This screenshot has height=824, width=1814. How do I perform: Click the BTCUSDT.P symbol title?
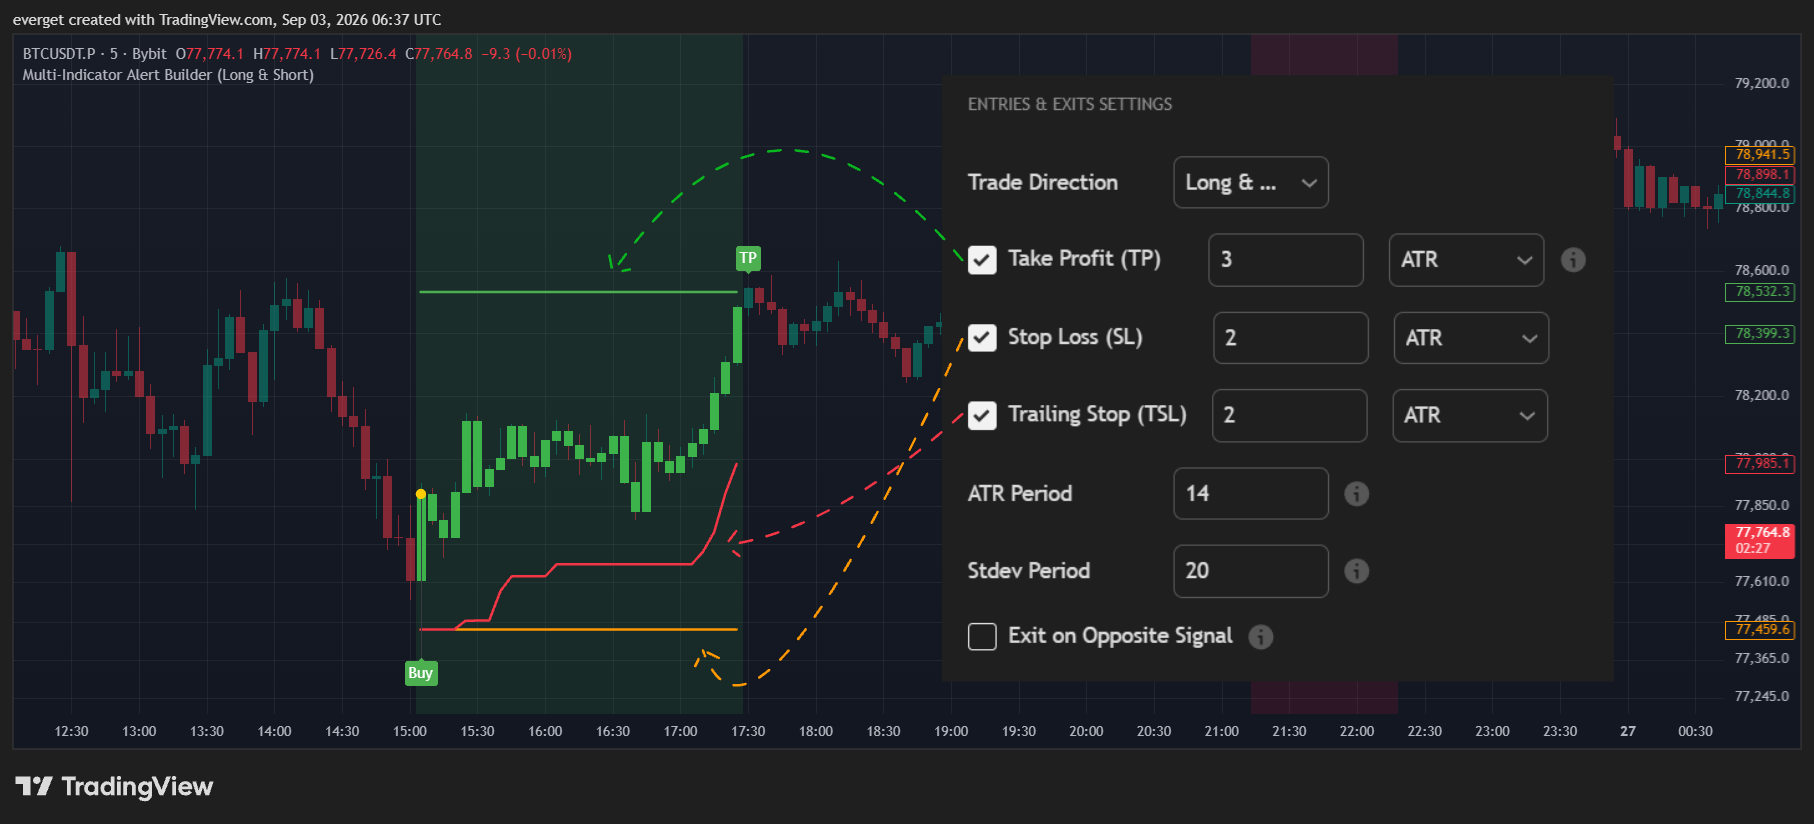pos(59,54)
